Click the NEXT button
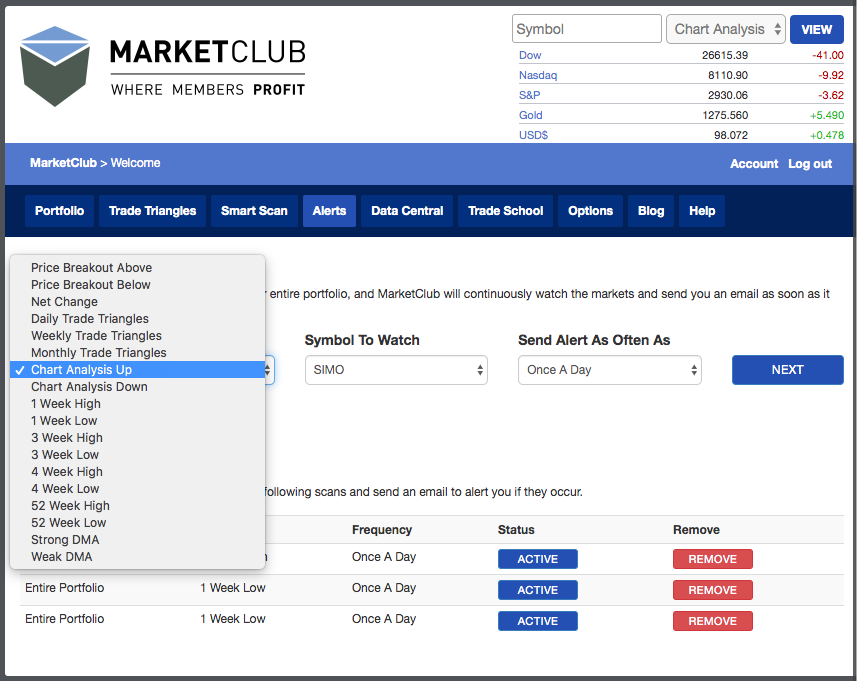The image size is (857, 681). pos(788,370)
